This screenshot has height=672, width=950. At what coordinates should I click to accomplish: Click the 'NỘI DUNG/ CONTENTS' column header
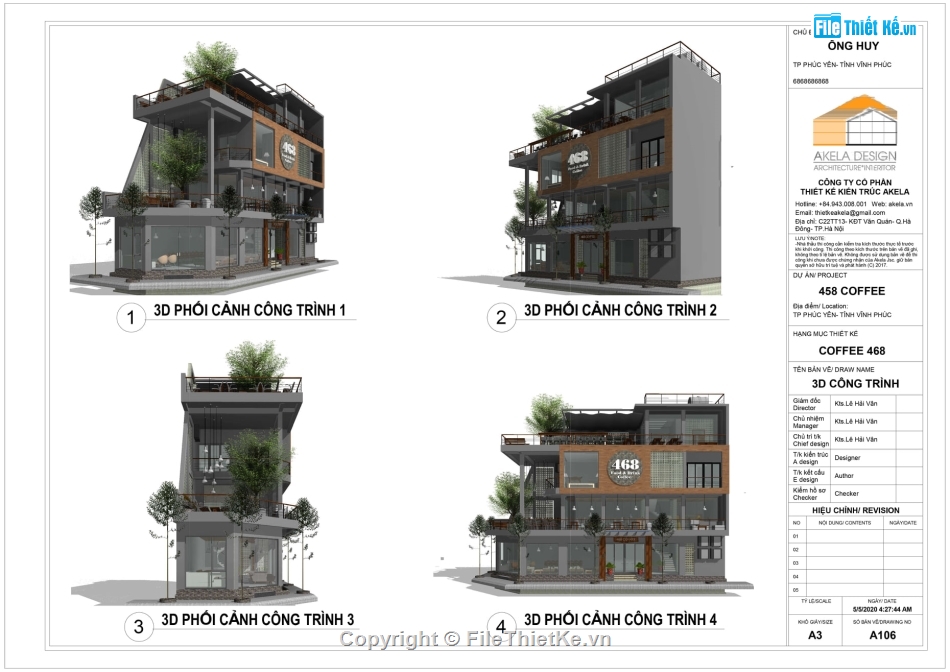(845, 522)
